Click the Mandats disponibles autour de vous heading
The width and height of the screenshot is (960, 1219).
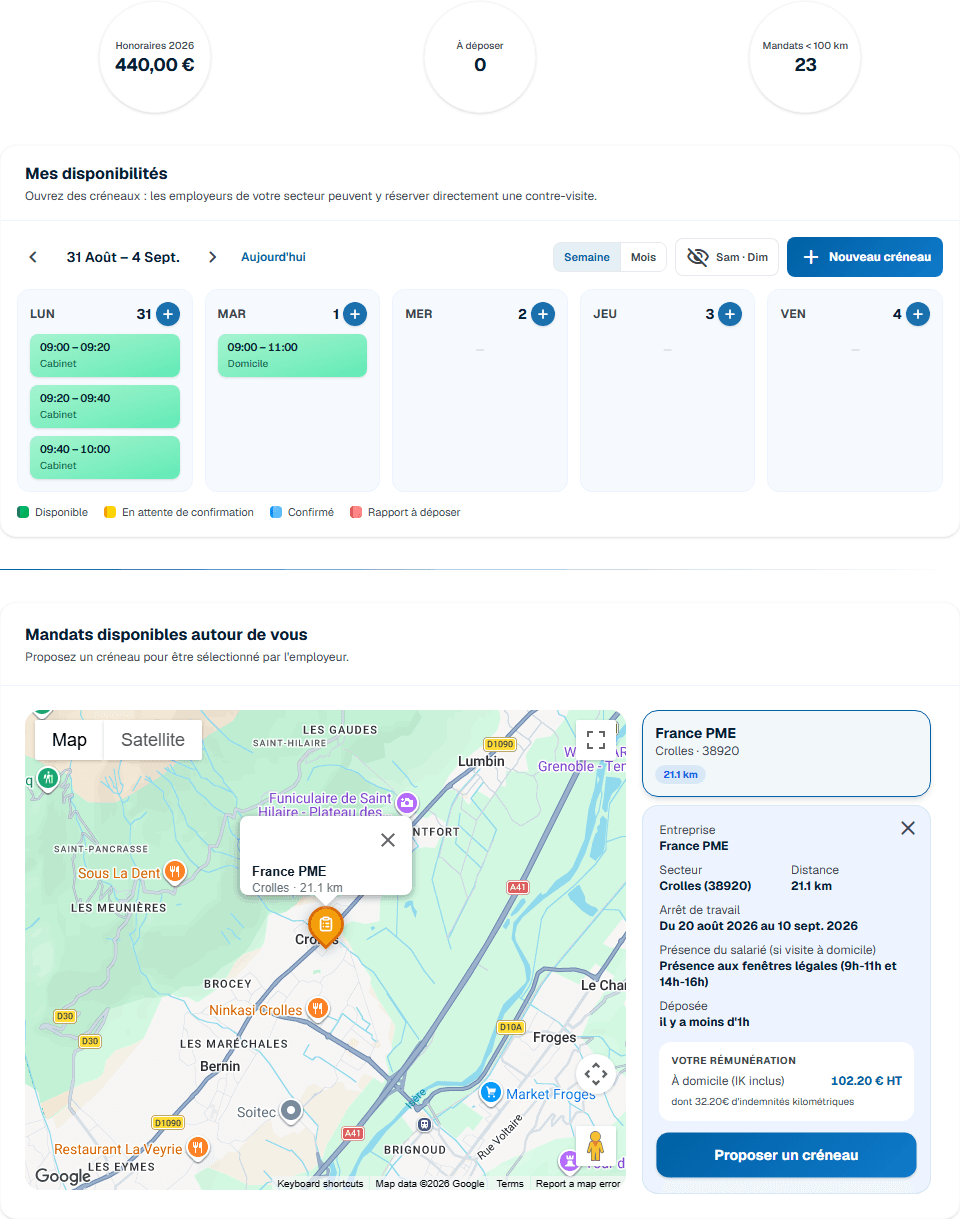166,635
